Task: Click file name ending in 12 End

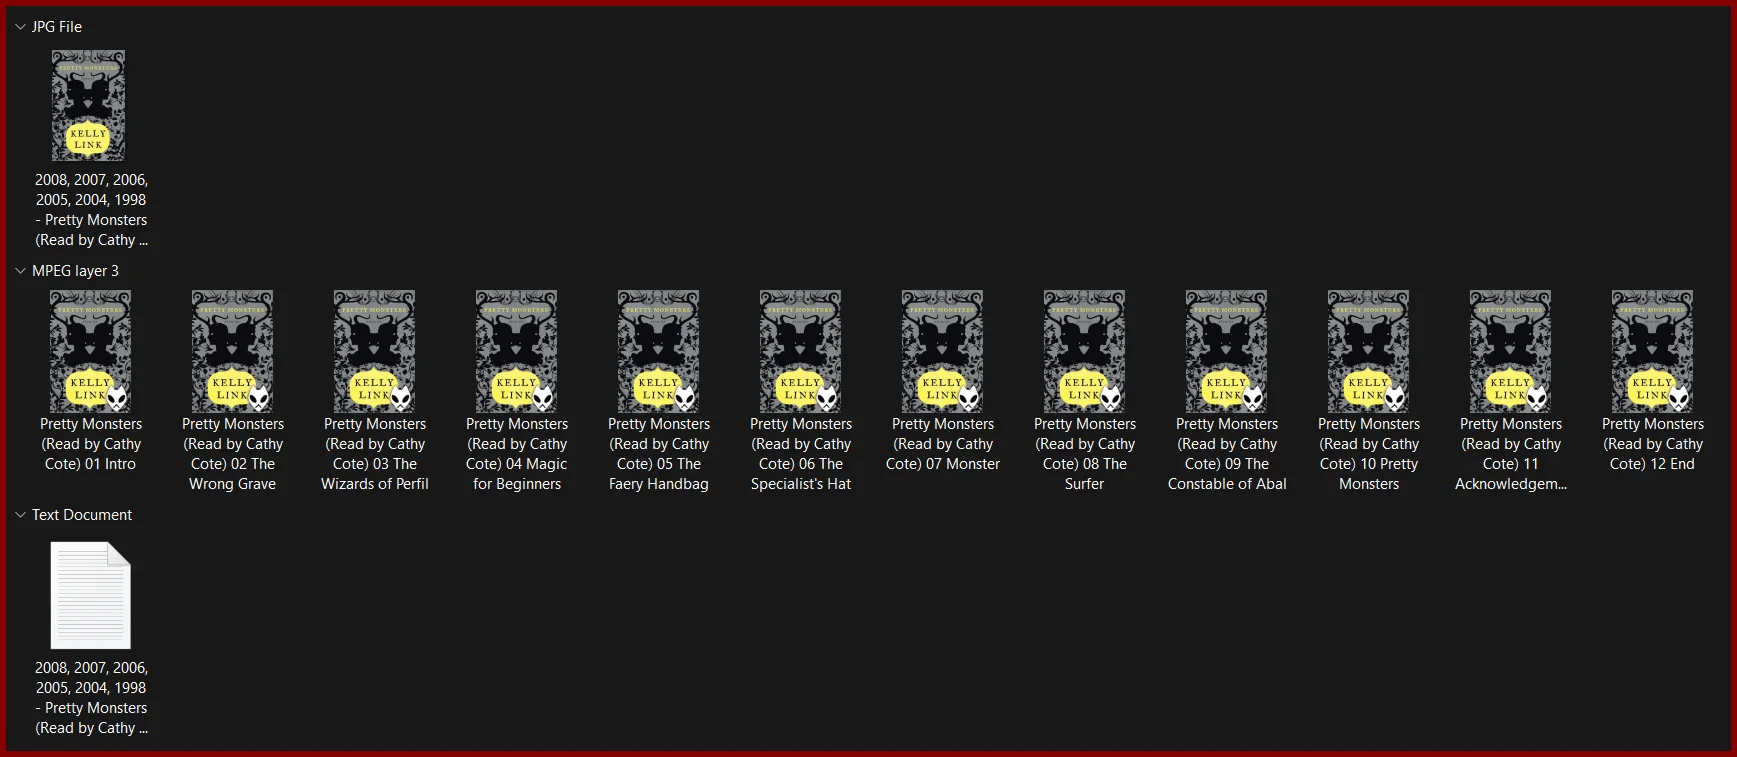Action: [1653, 444]
